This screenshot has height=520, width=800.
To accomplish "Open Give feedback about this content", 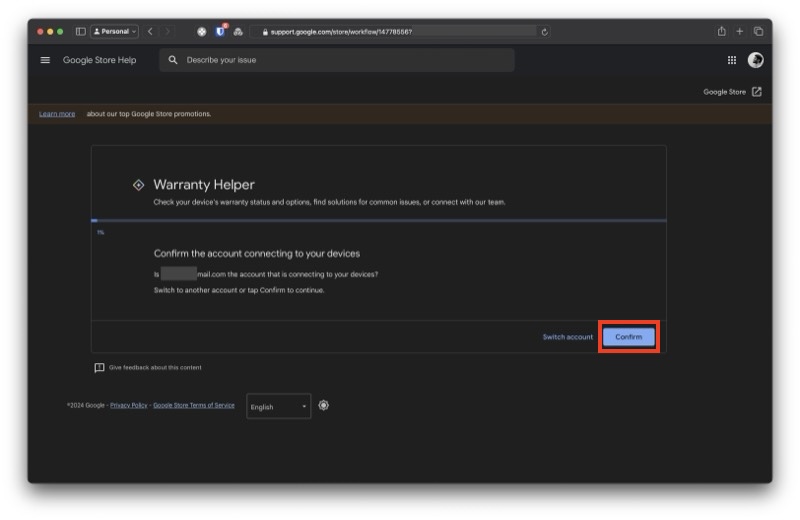I will (x=155, y=367).
